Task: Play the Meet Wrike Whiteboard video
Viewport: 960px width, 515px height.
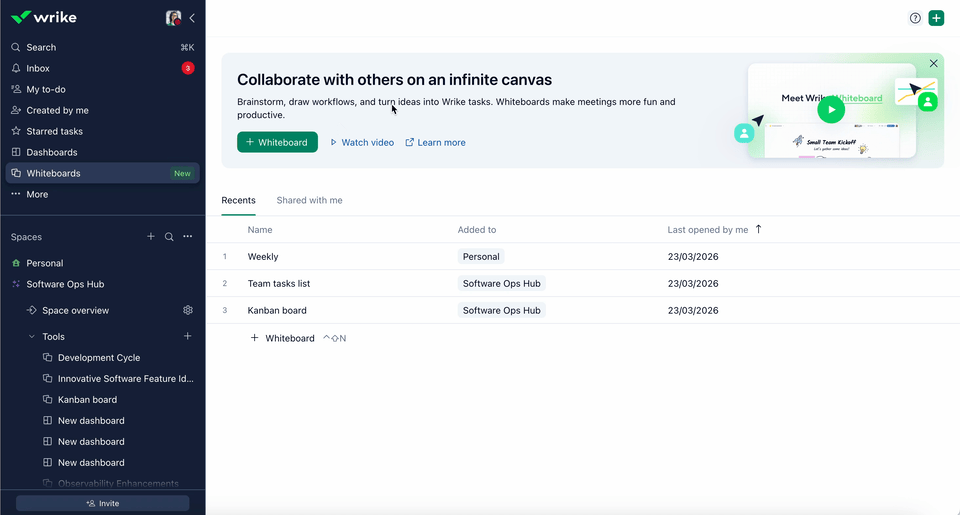Action: (830, 107)
